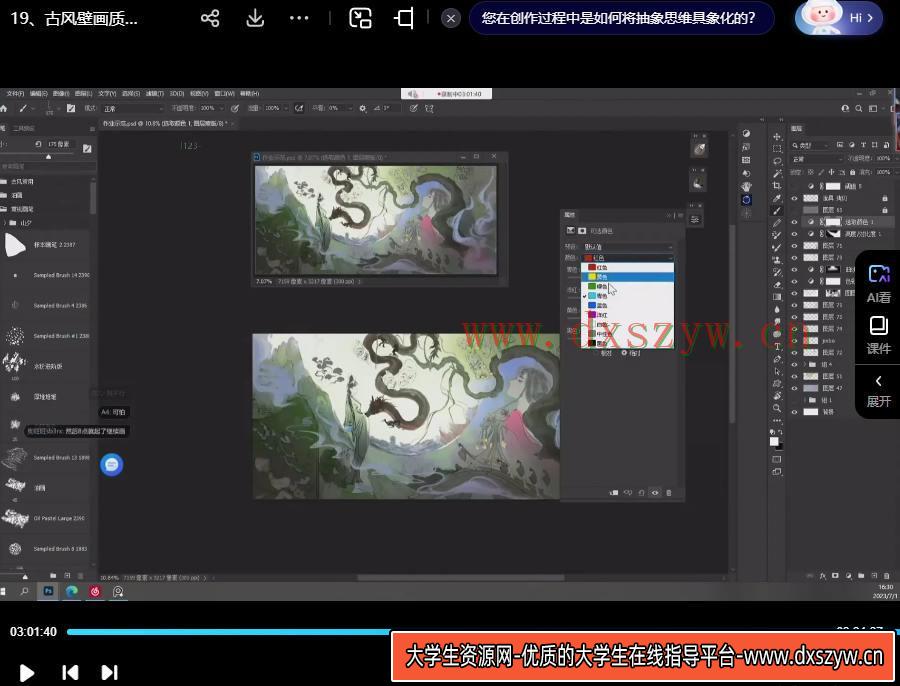The image size is (900, 686).
Task: Open smoothing options gear icon
Action: pos(362,108)
